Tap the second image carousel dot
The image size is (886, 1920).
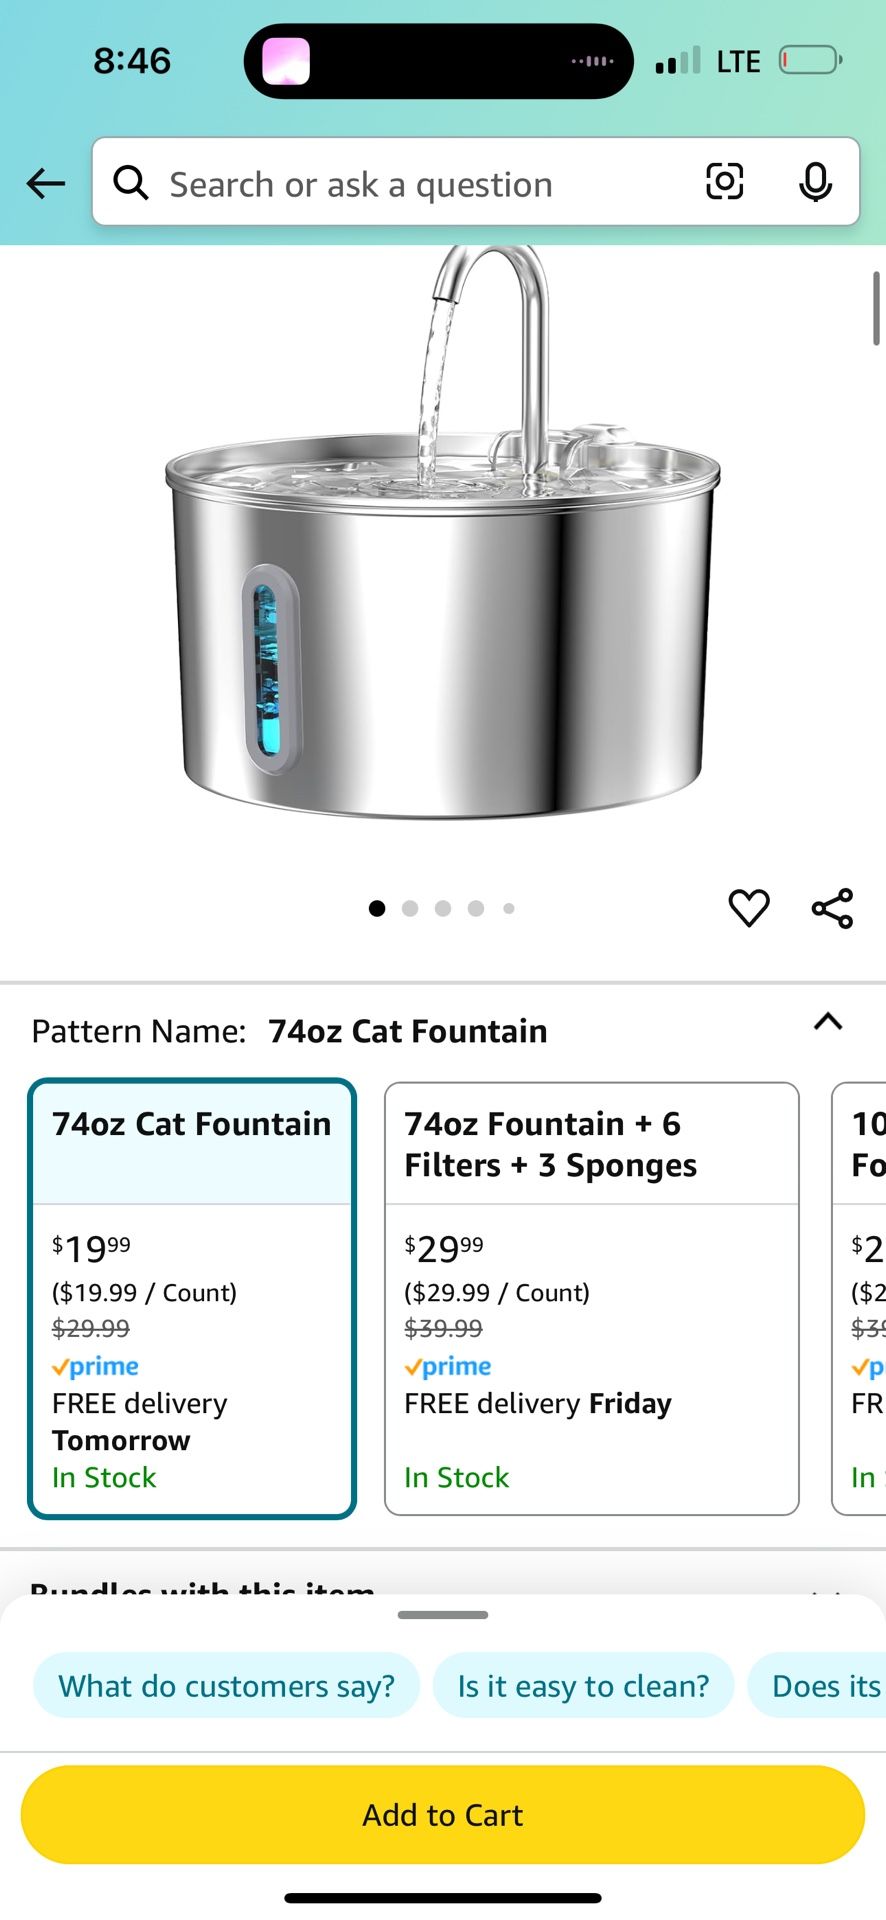click(x=410, y=908)
